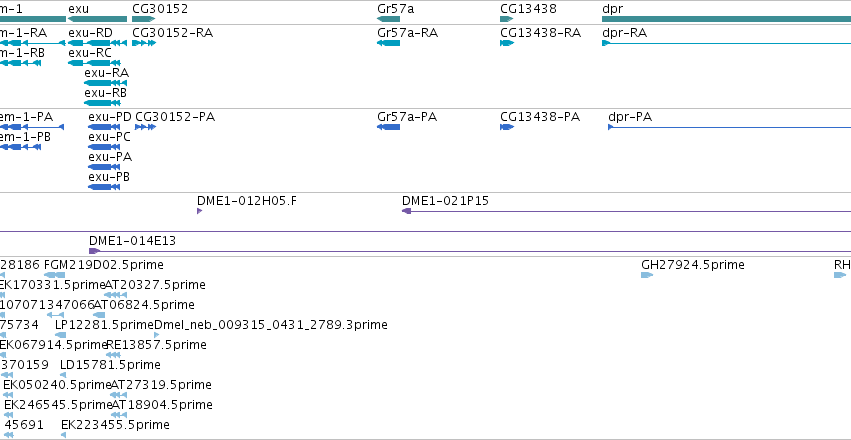Click the CG13438-RA transcript label
Image resolution: width=851 pixels, height=440 pixels.
(x=541, y=33)
